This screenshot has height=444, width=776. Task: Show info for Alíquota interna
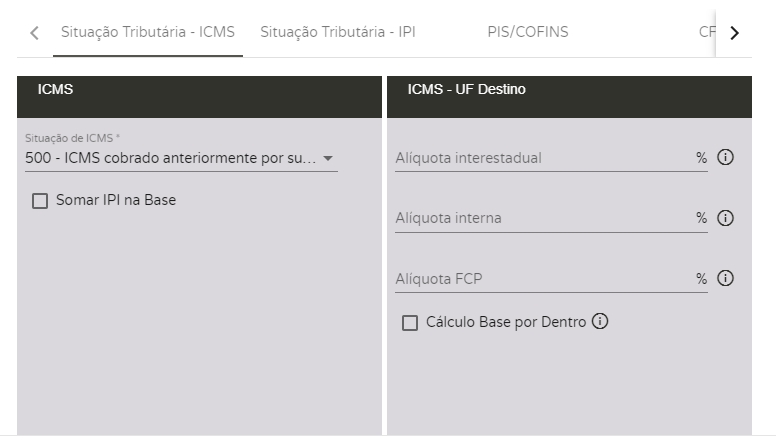727,218
